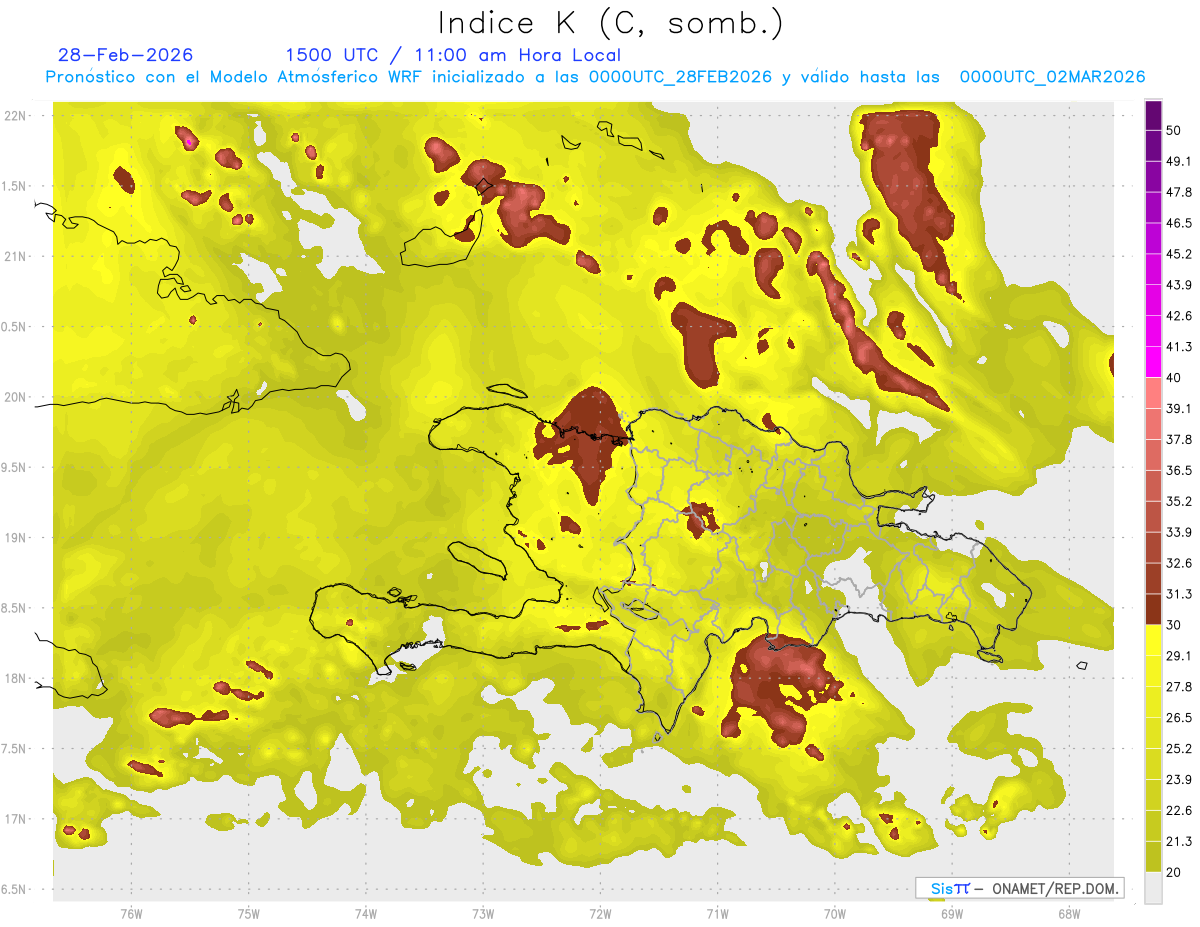The image size is (1200, 927).
Task: Click the colorbar label "37.8"
Action: (1179, 439)
